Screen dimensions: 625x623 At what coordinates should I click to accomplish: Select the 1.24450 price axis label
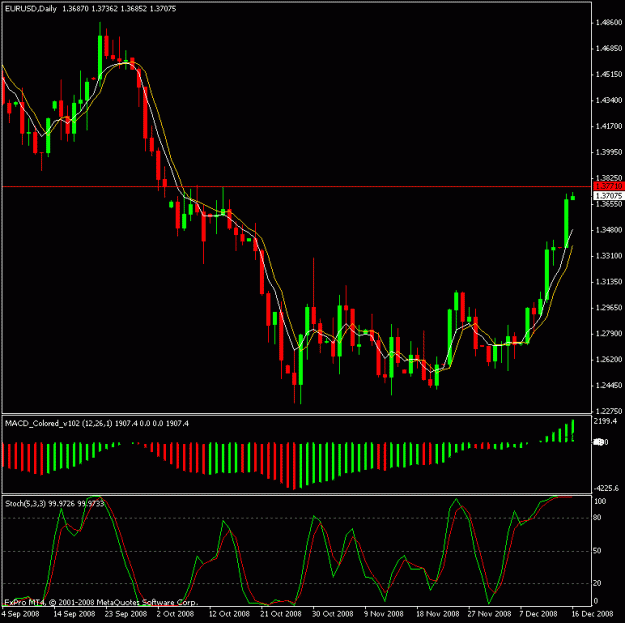609,385
